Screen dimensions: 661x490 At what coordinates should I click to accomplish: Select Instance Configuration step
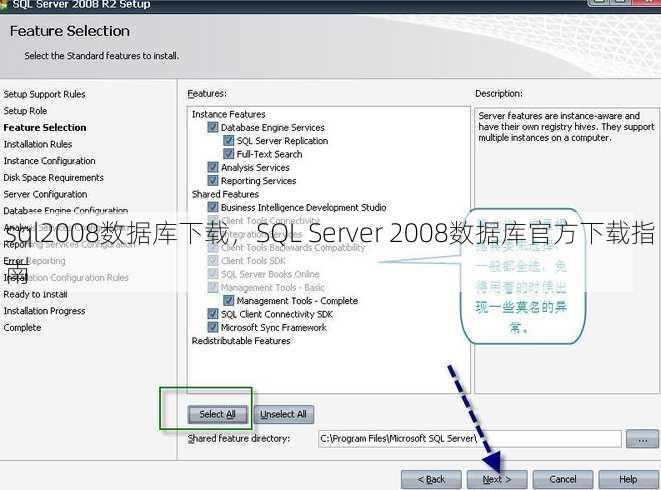[x=49, y=161]
